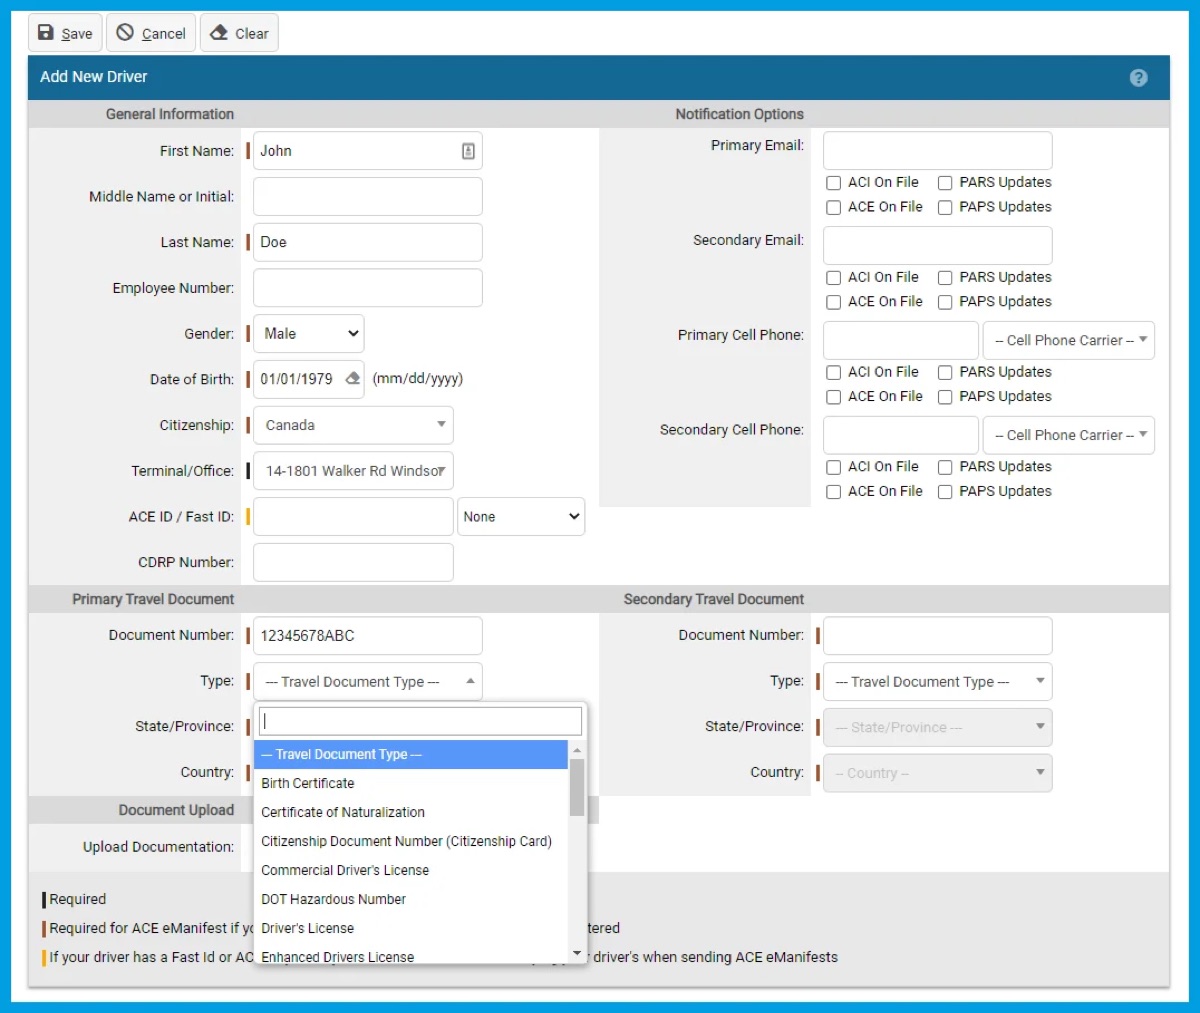Open secondary Country dropdown
Viewport: 1200px width, 1013px height.
pos(937,773)
